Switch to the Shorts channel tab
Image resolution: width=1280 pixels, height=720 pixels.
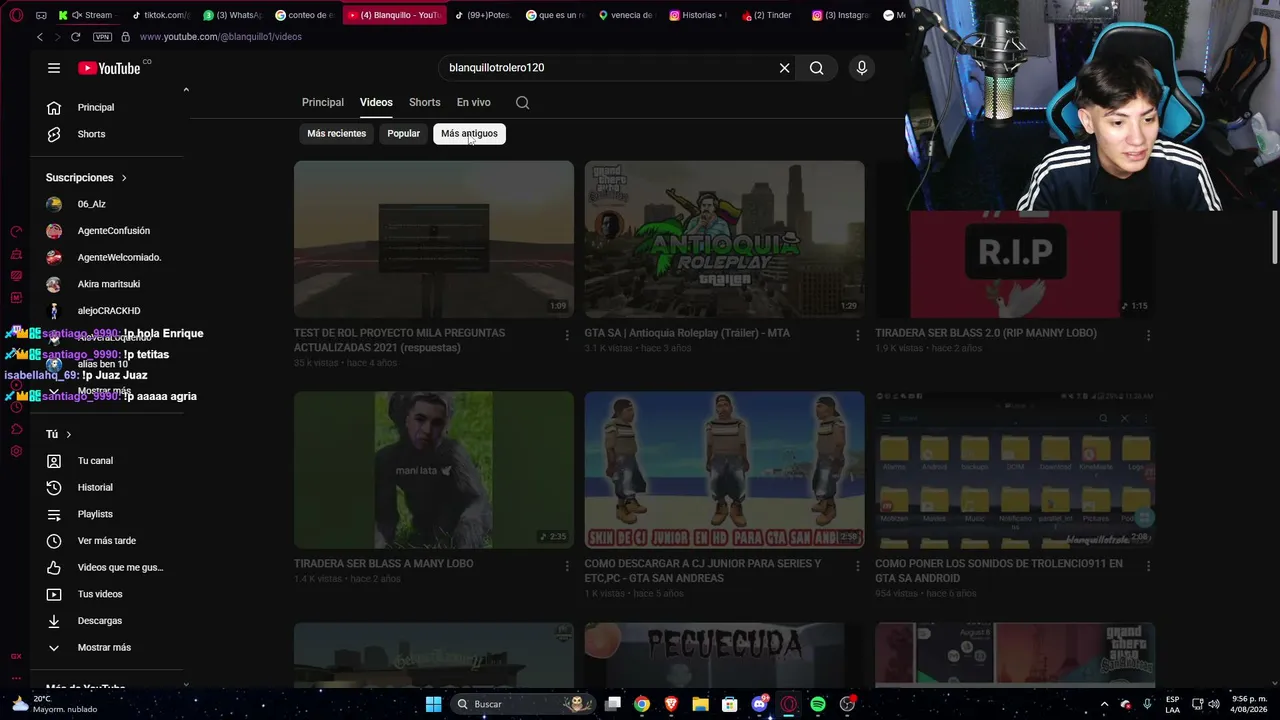point(424,102)
